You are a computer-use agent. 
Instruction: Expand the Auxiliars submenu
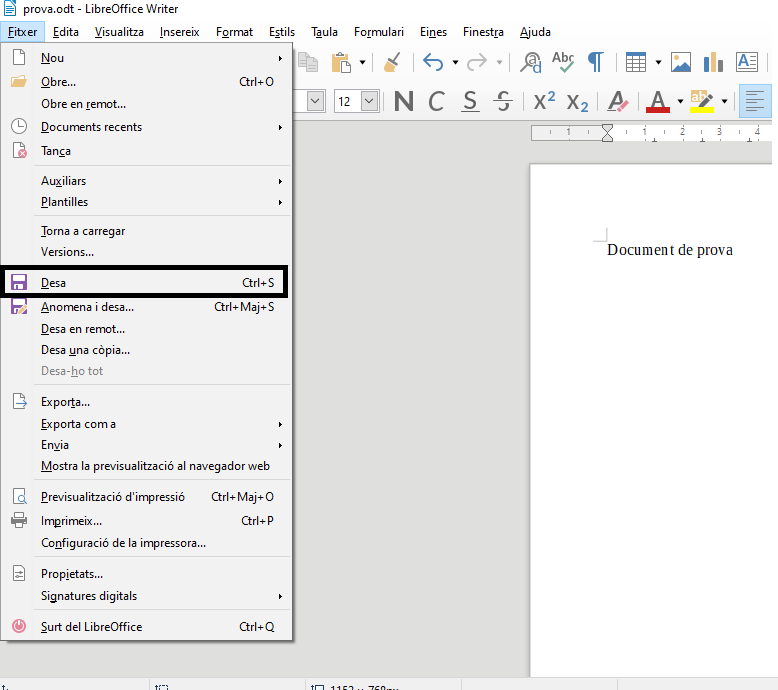coord(147,181)
